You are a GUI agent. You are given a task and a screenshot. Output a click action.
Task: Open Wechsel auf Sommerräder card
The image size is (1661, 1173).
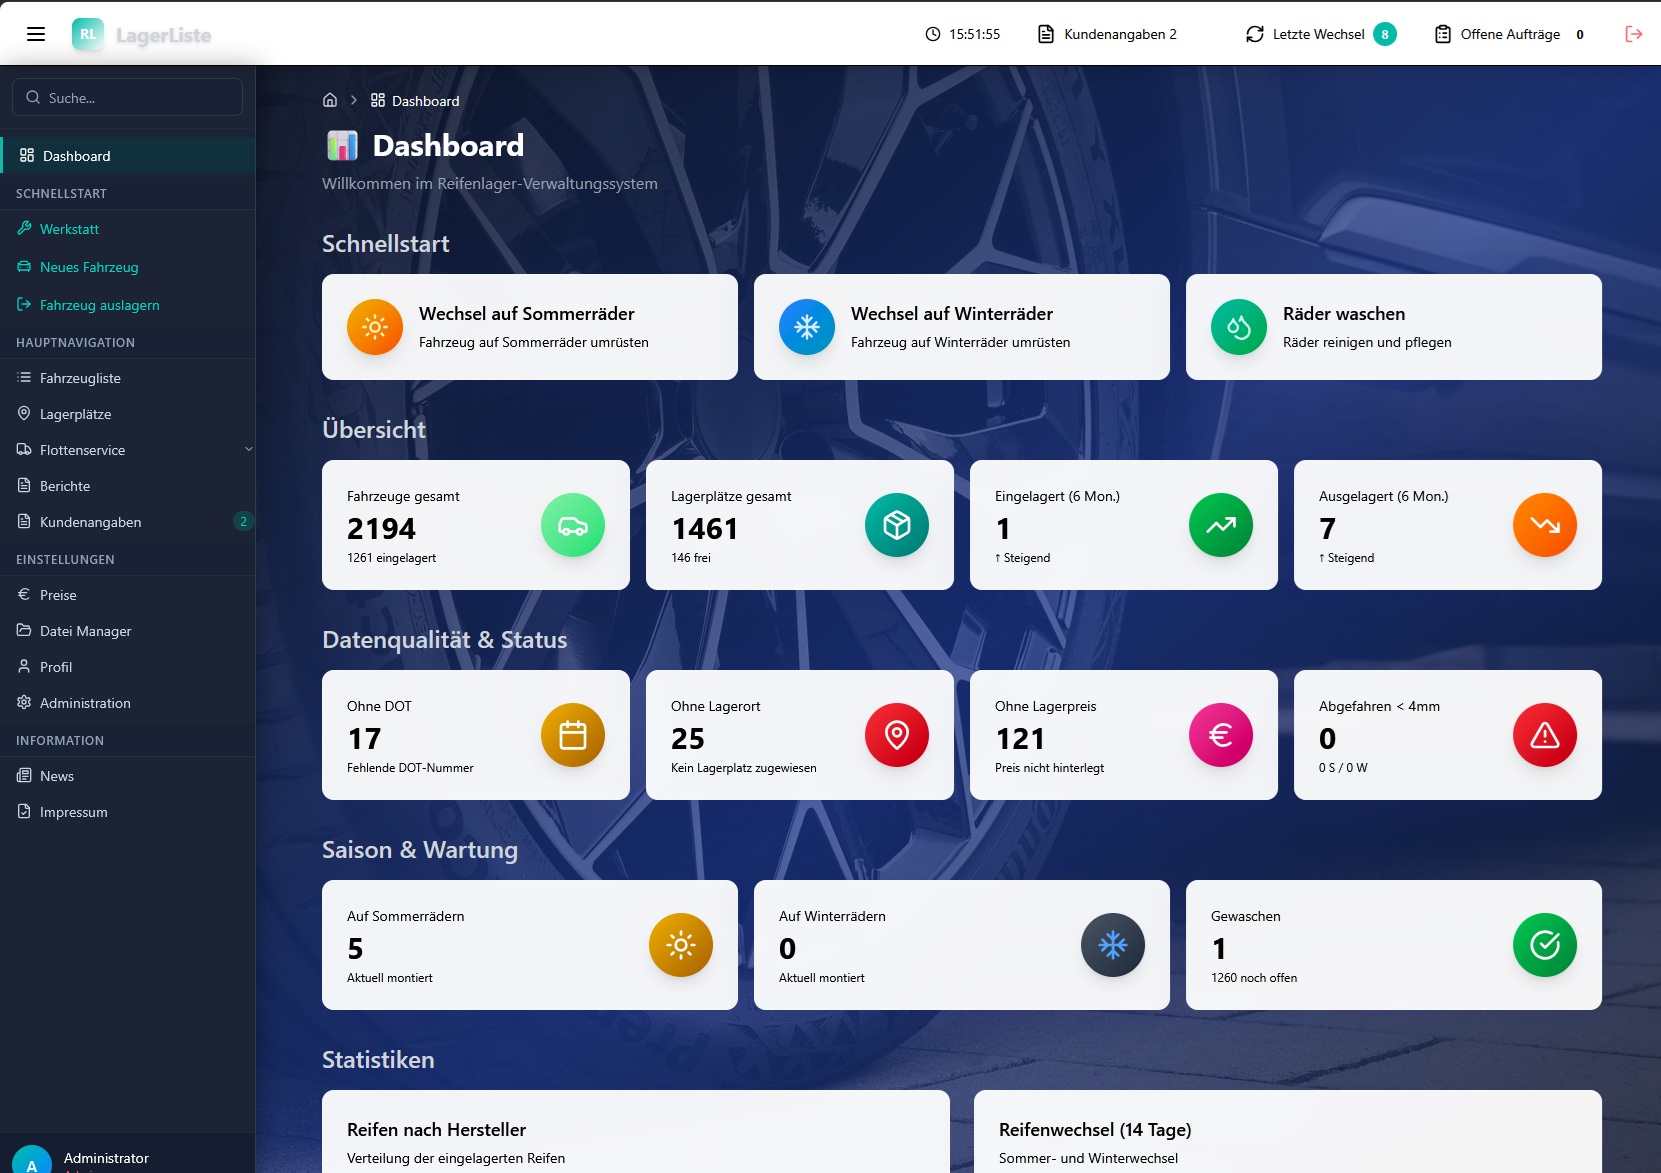coord(530,327)
